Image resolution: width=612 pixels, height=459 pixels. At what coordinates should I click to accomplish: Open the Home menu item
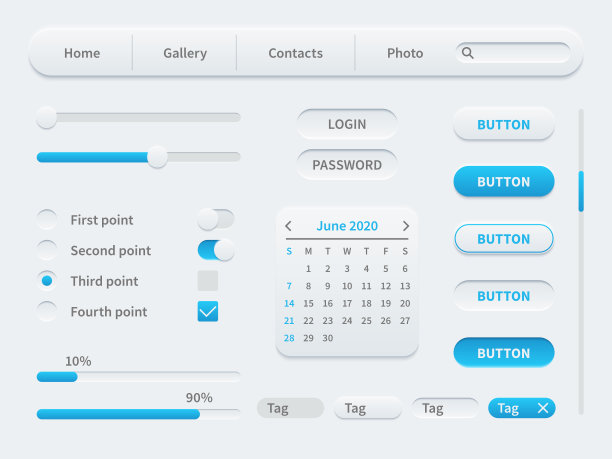click(82, 53)
